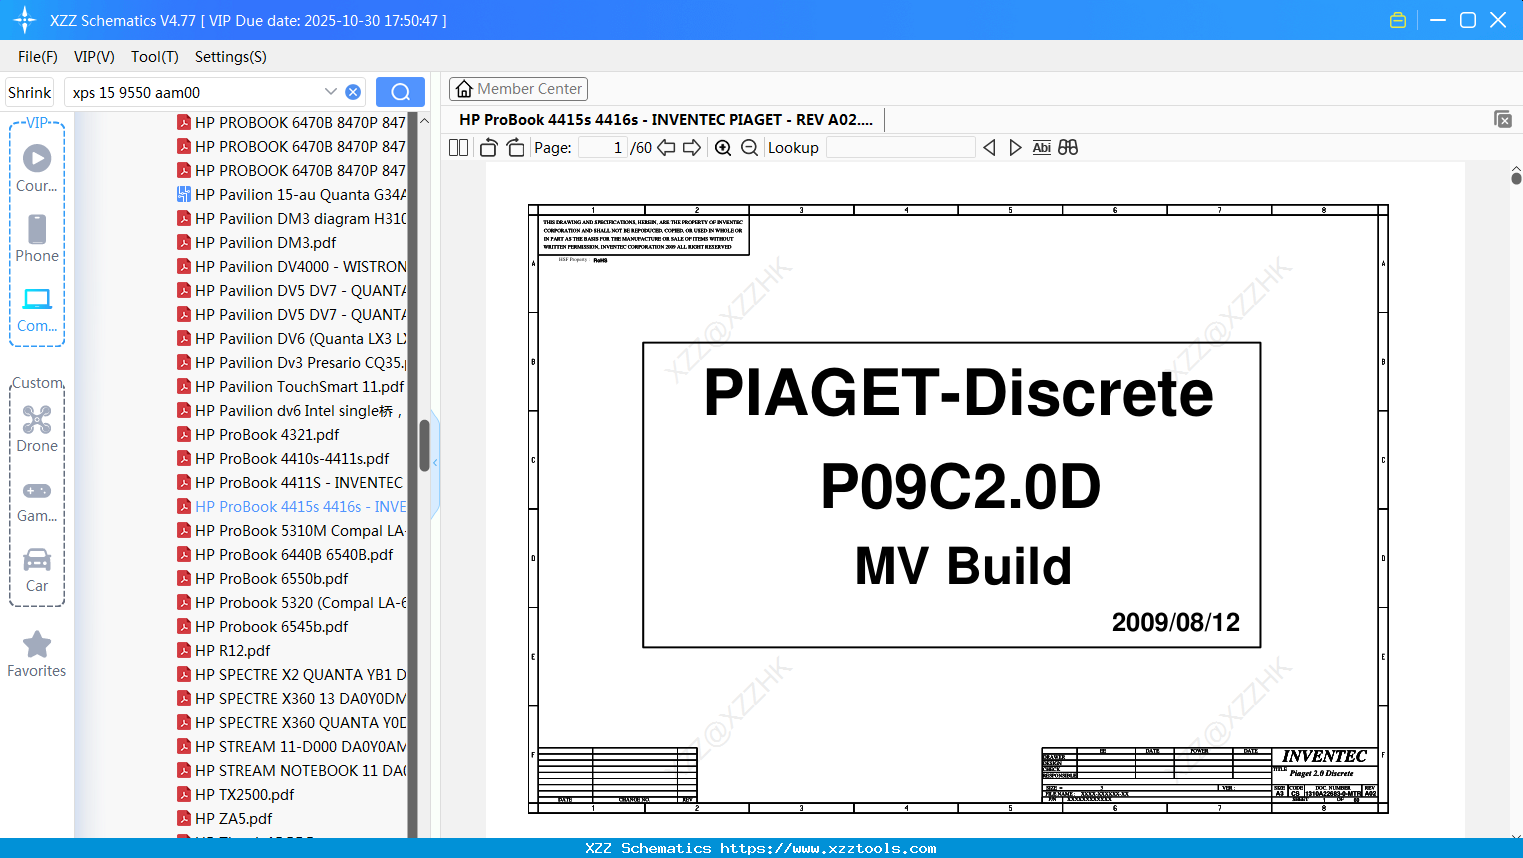
Task: Open HP Probook 5320 (Compal LA) file
Action: (x=292, y=603)
